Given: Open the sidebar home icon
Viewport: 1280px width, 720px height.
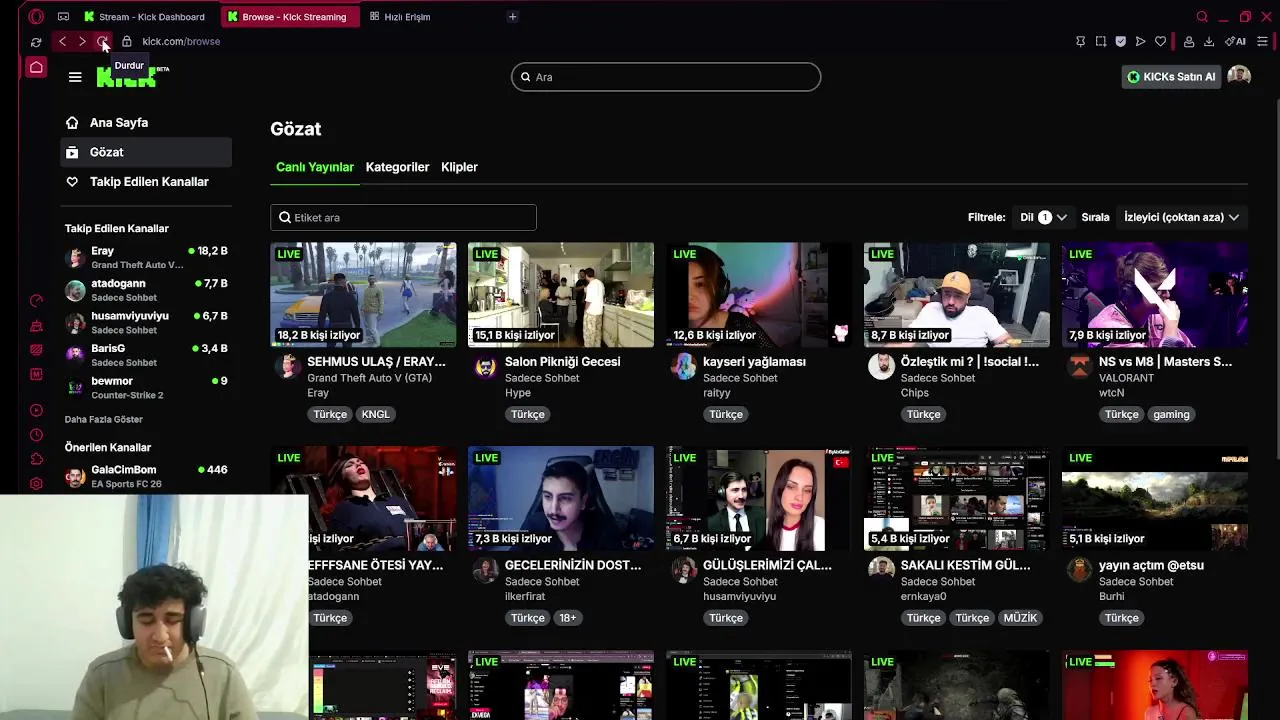Looking at the screenshot, I should tap(36, 67).
